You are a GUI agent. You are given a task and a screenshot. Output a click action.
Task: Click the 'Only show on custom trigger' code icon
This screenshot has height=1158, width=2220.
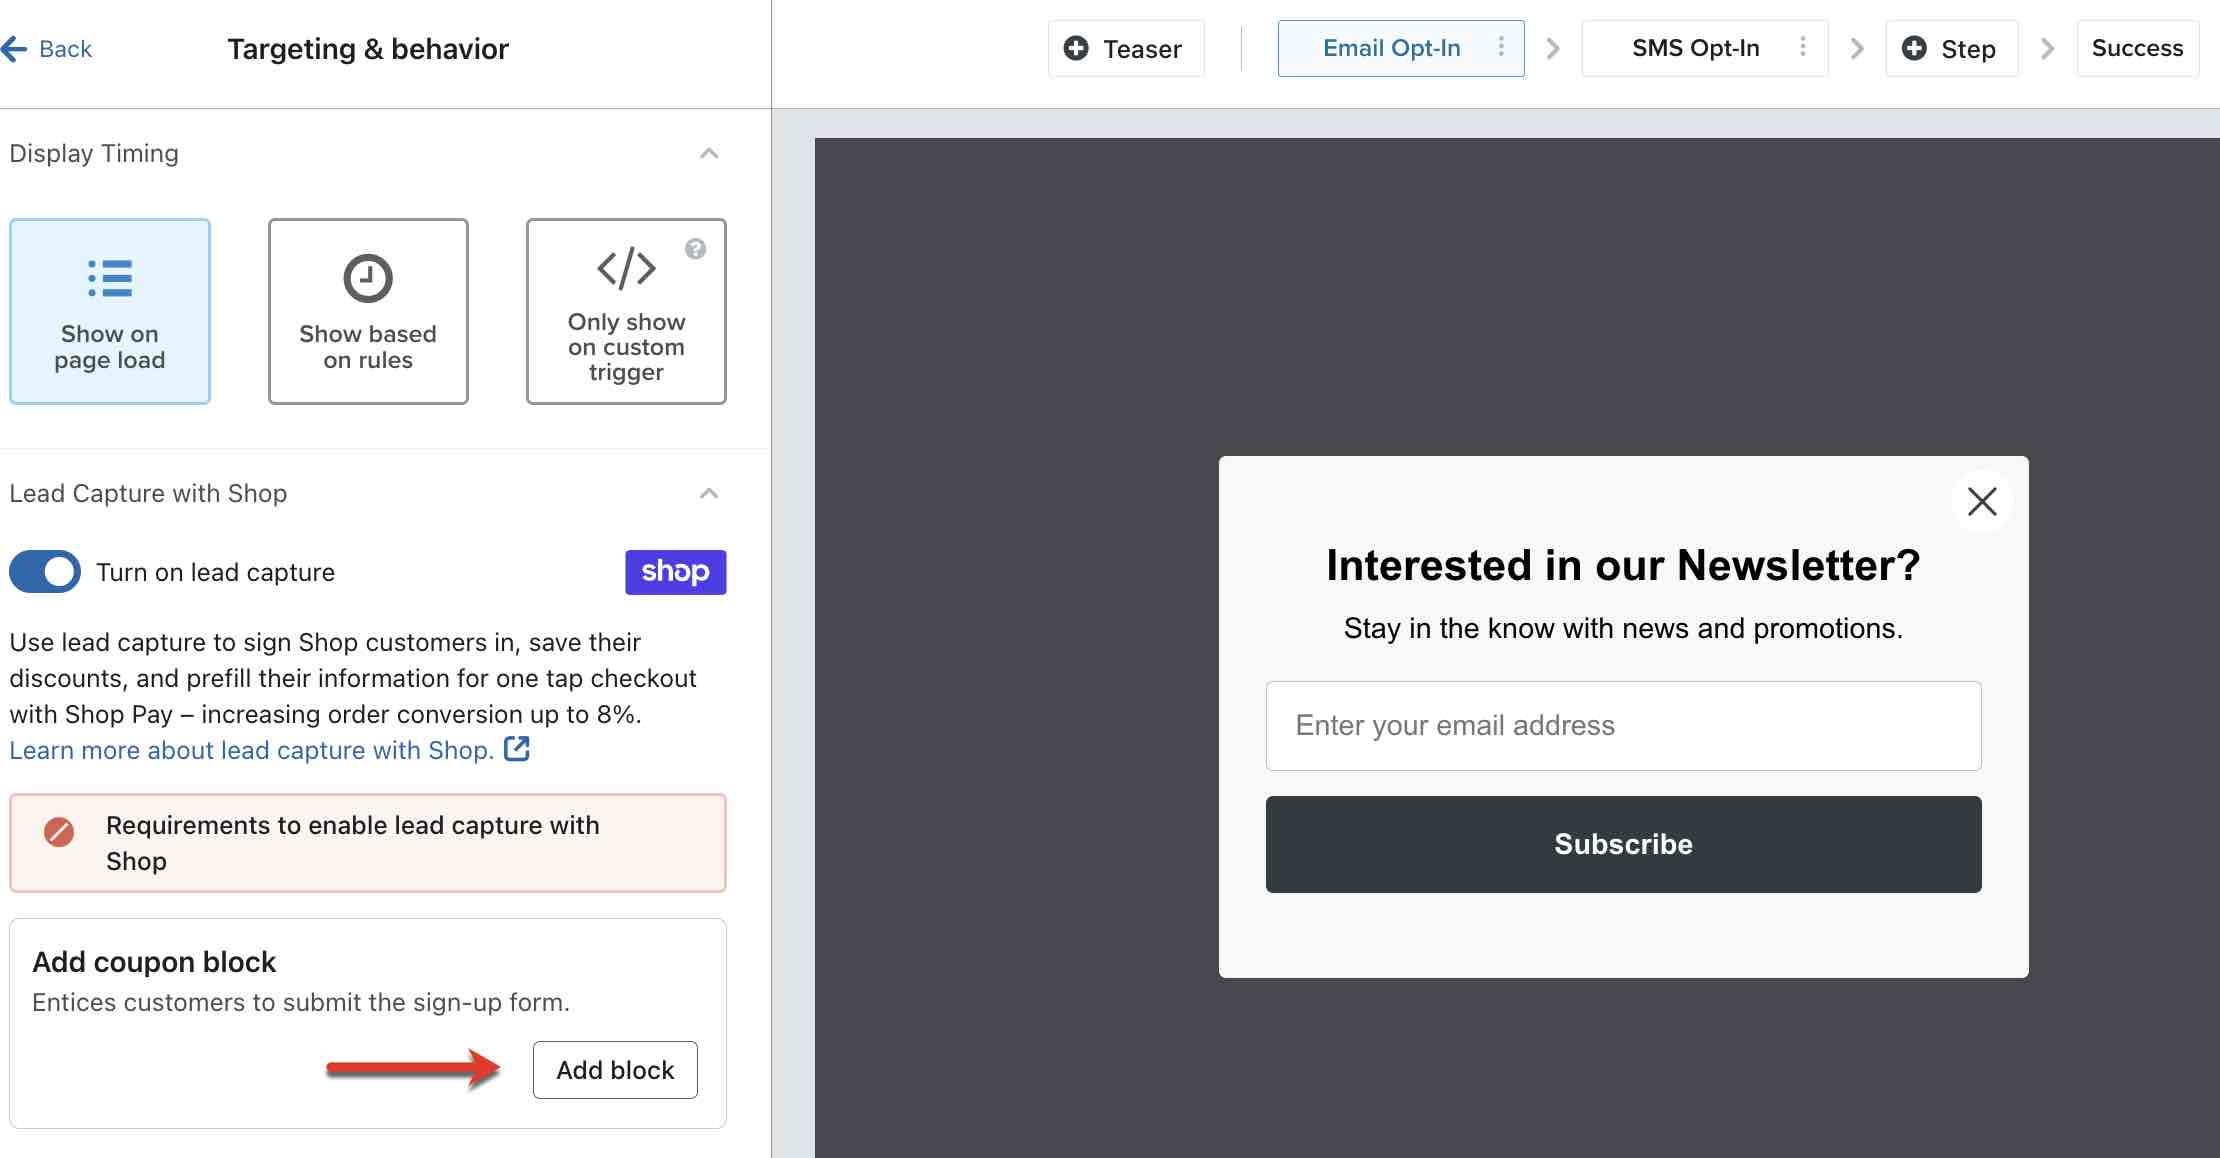pos(624,272)
